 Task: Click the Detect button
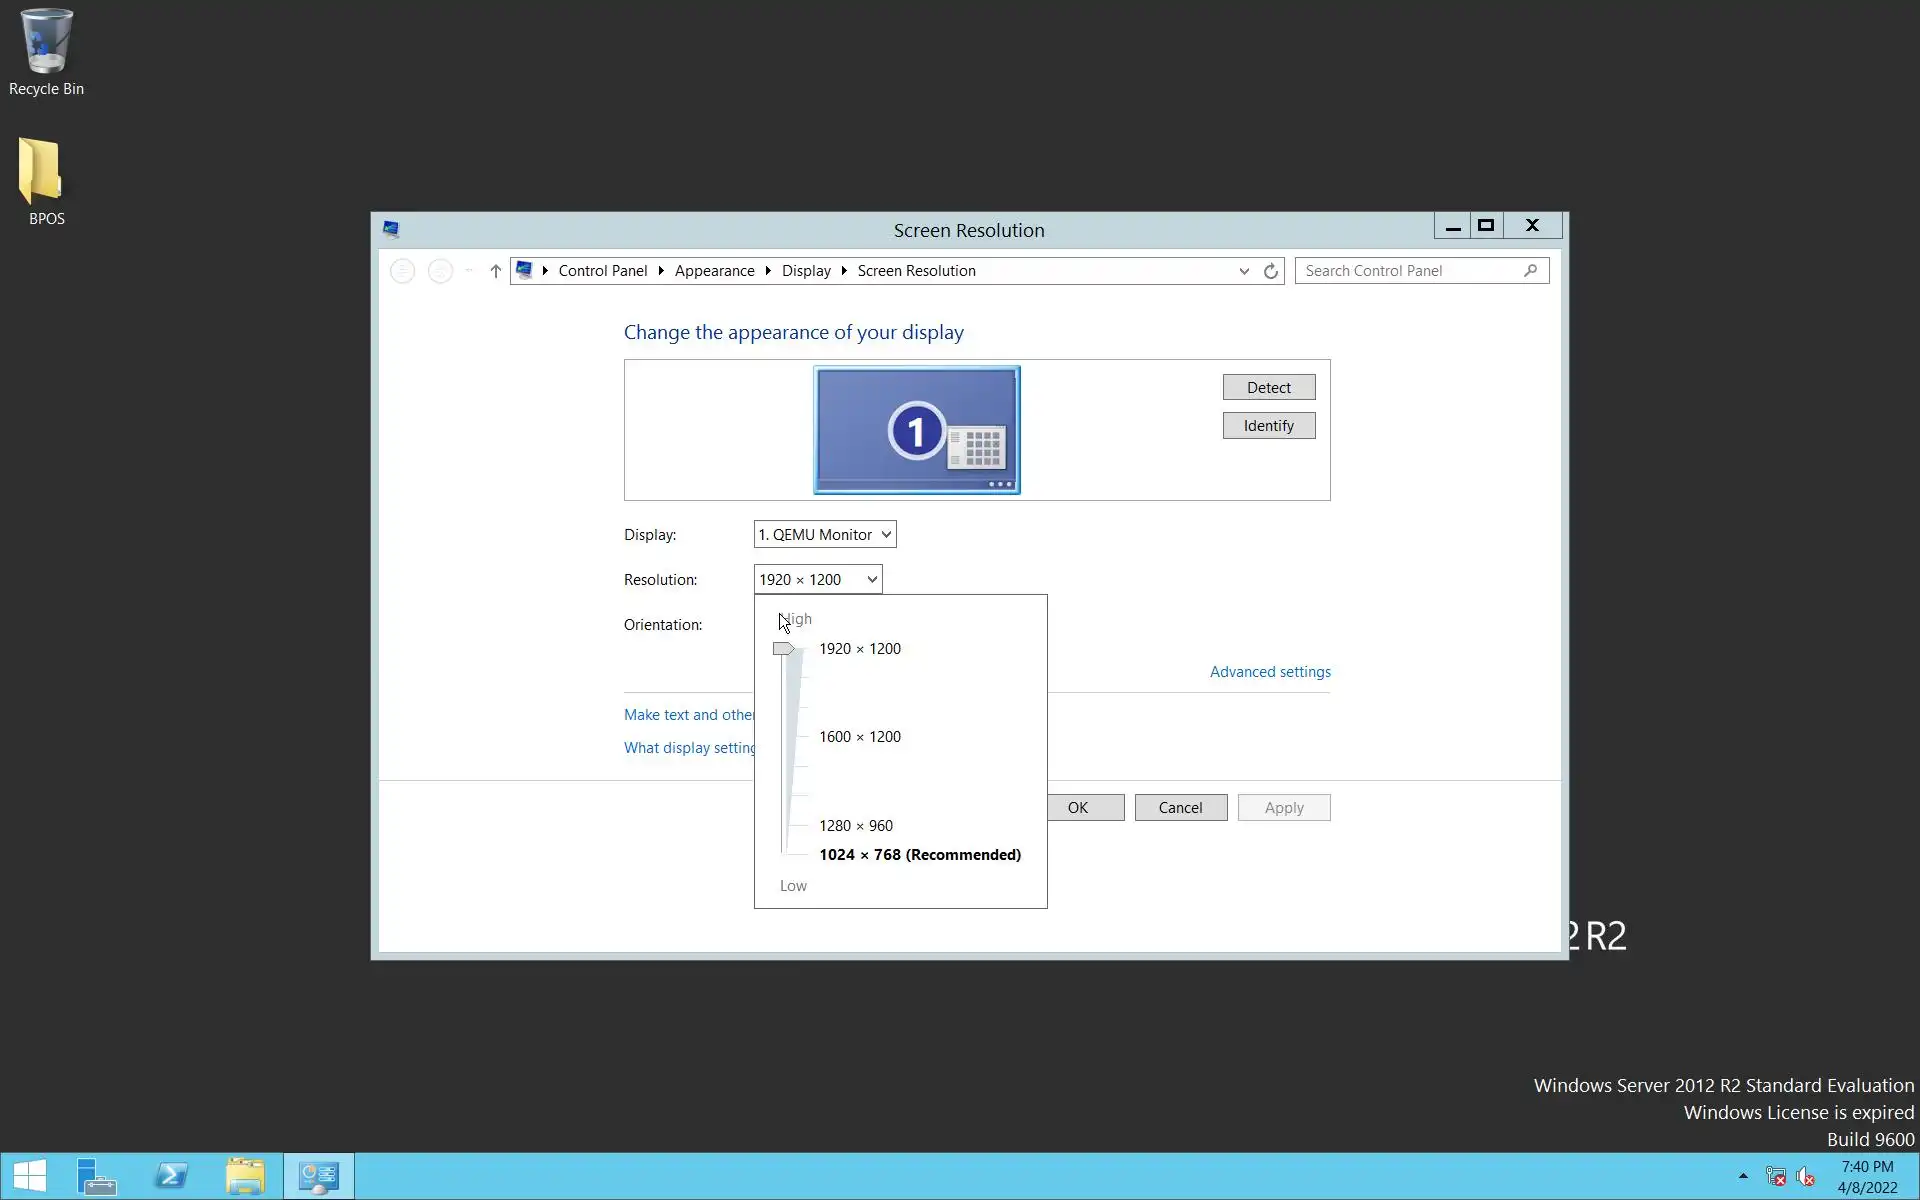pyautogui.click(x=1268, y=388)
